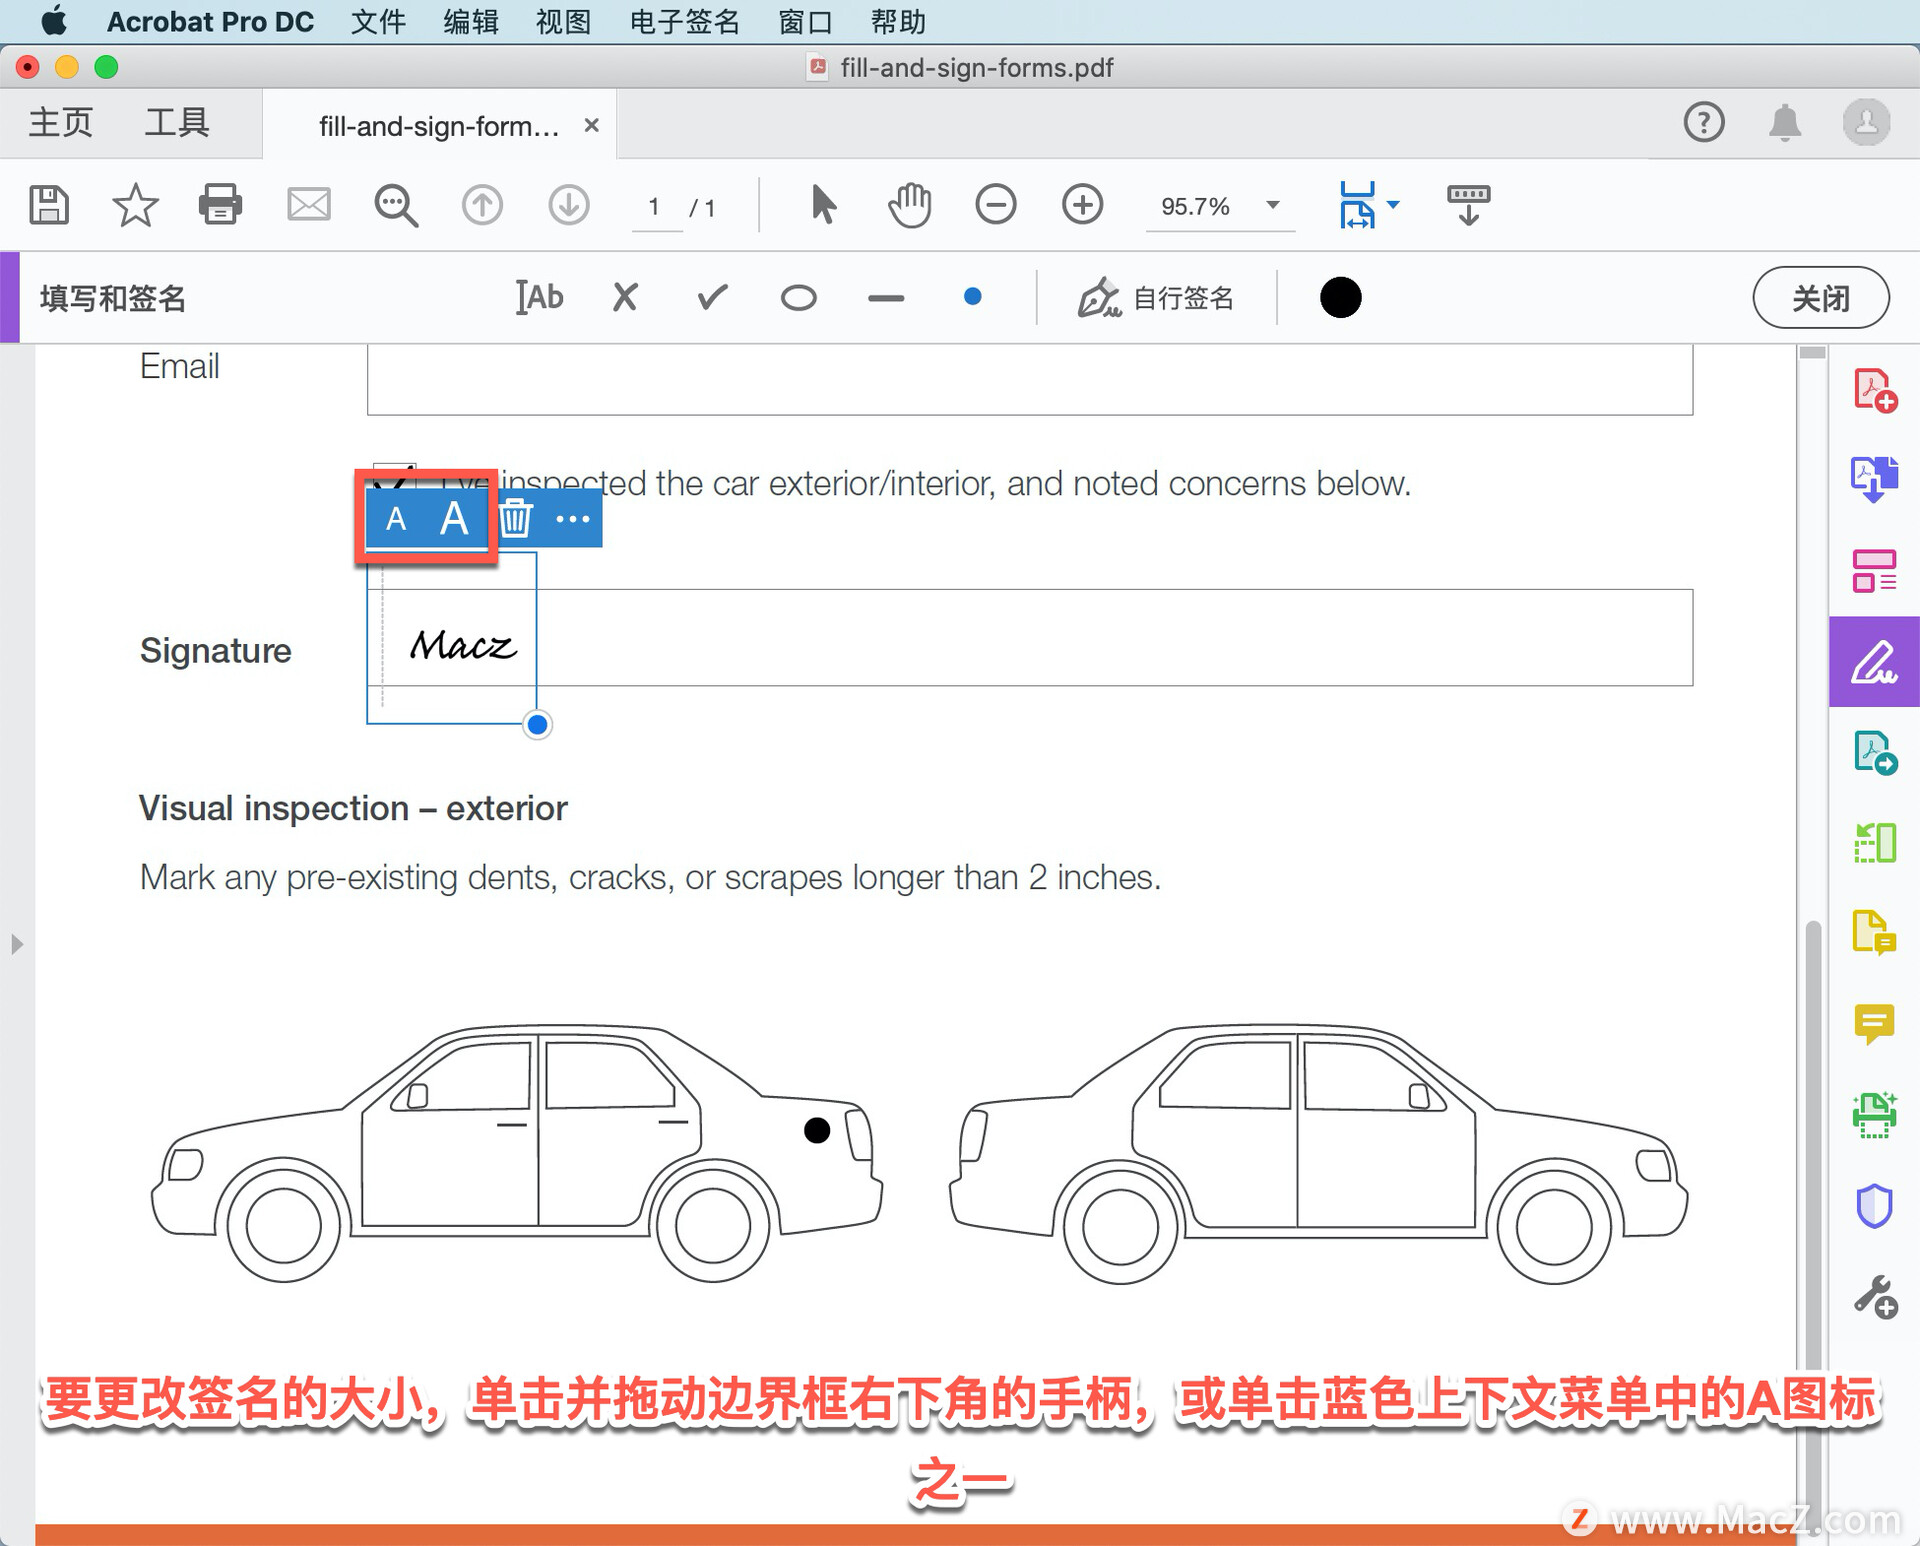The height and width of the screenshot is (1546, 1920).
Task: Click the Macz signature
Action: 463,646
